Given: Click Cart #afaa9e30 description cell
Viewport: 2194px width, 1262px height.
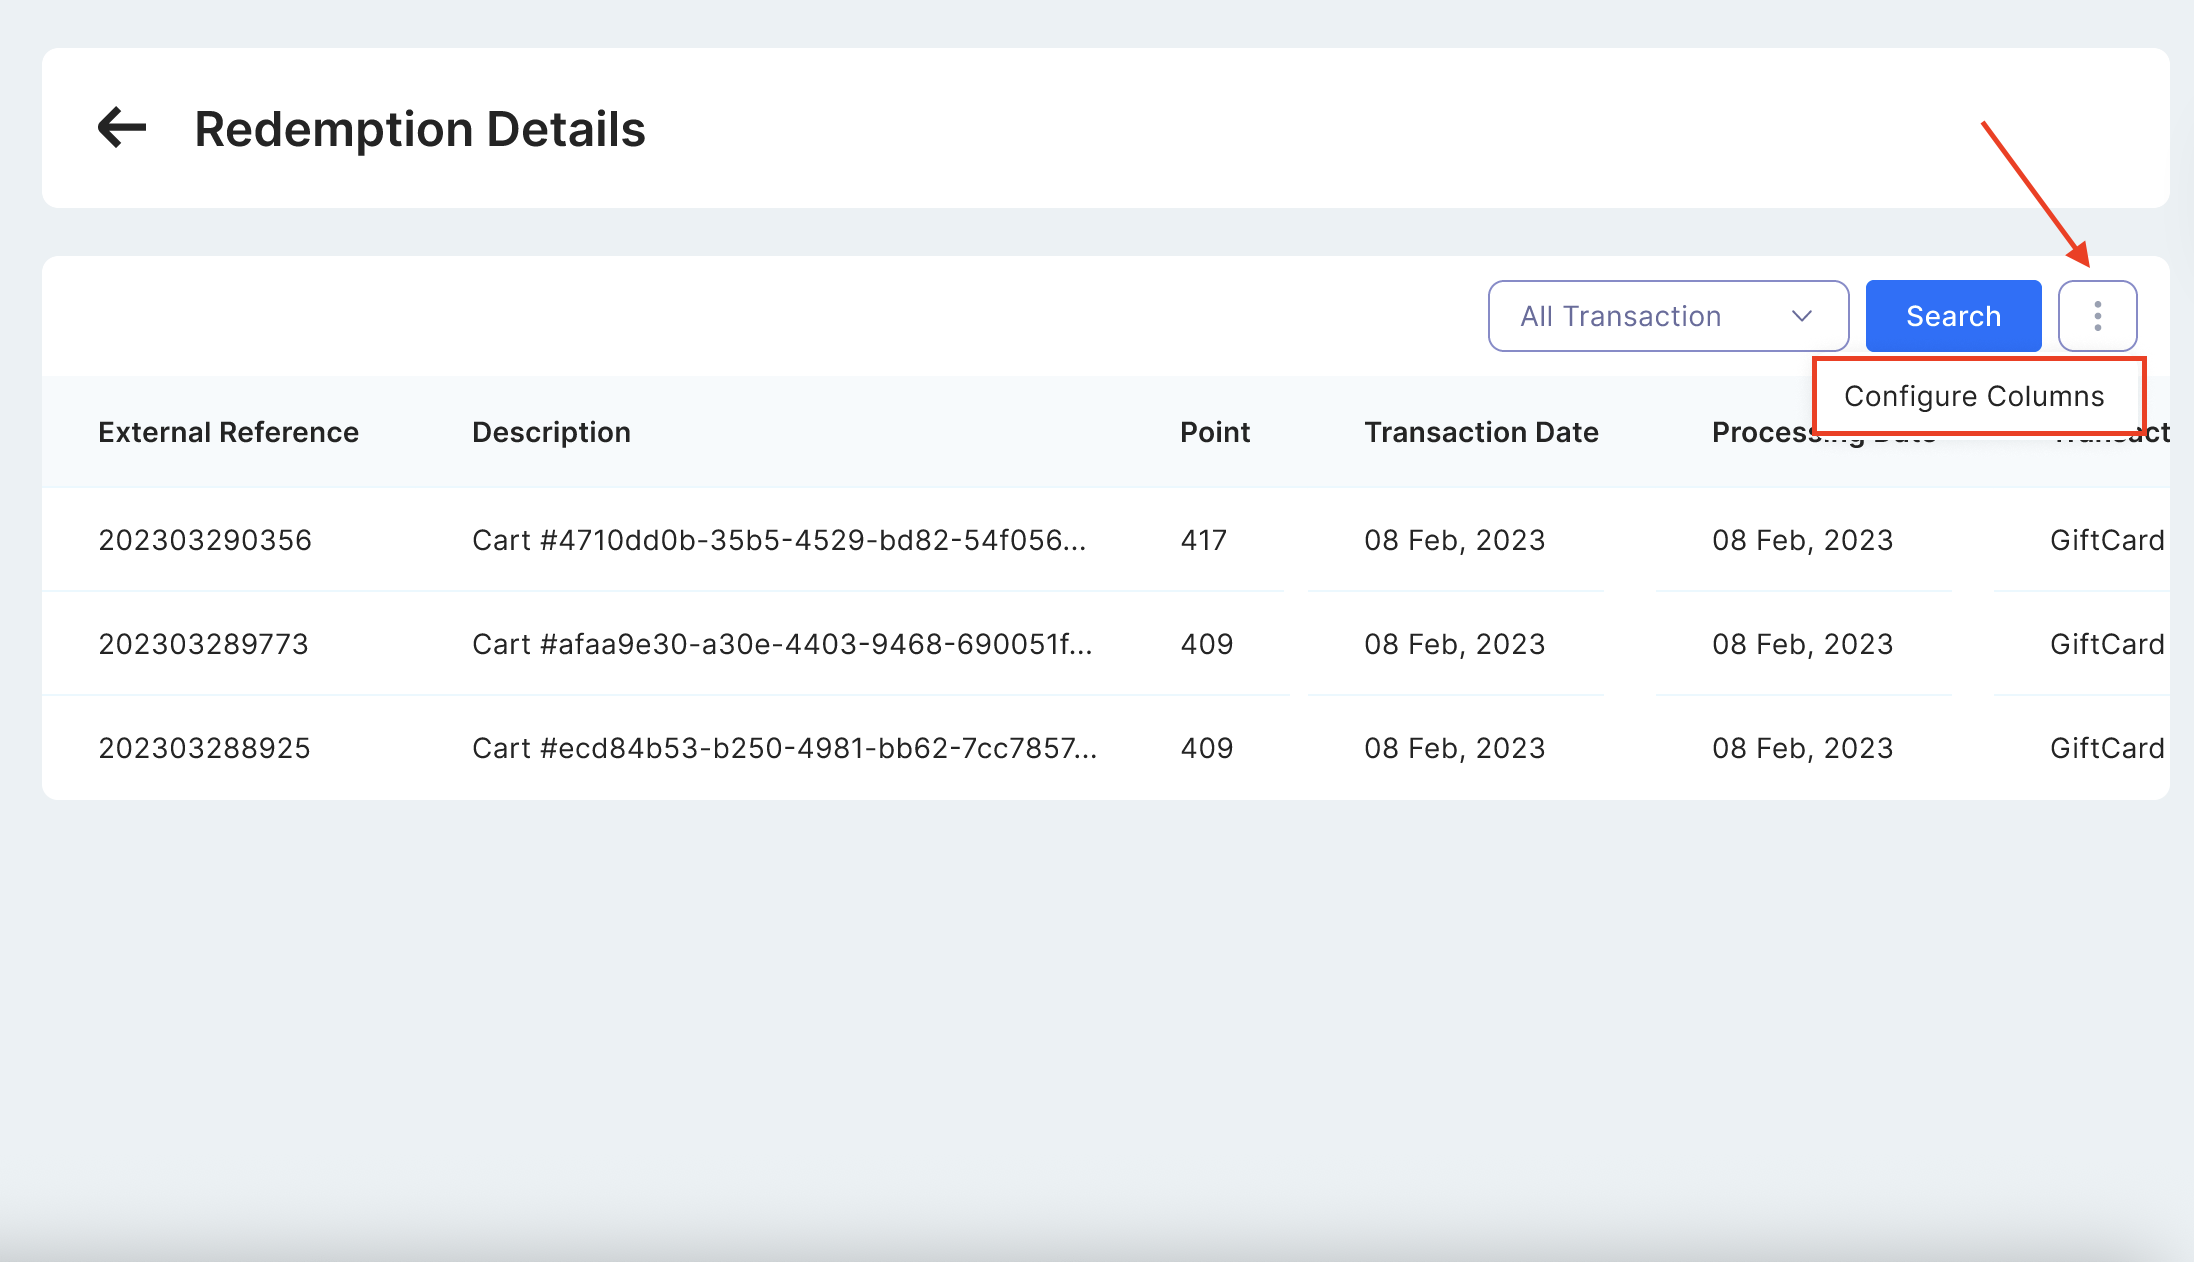Looking at the screenshot, I should (x=782, y=644).
